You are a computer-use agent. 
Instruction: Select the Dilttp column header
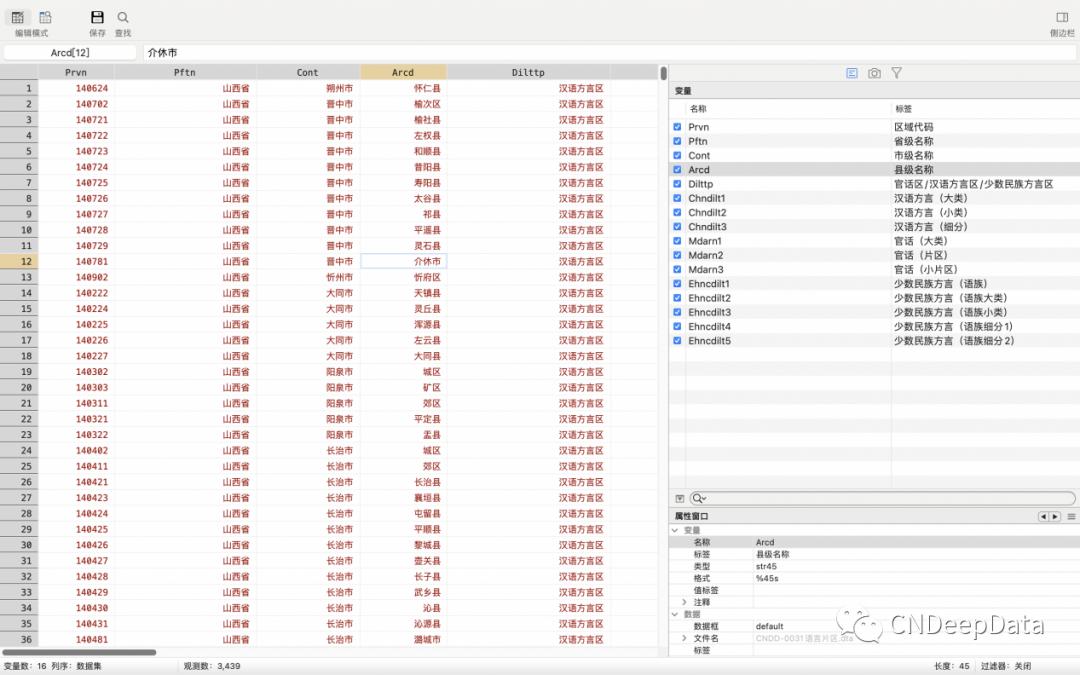[x=528, y=72]
